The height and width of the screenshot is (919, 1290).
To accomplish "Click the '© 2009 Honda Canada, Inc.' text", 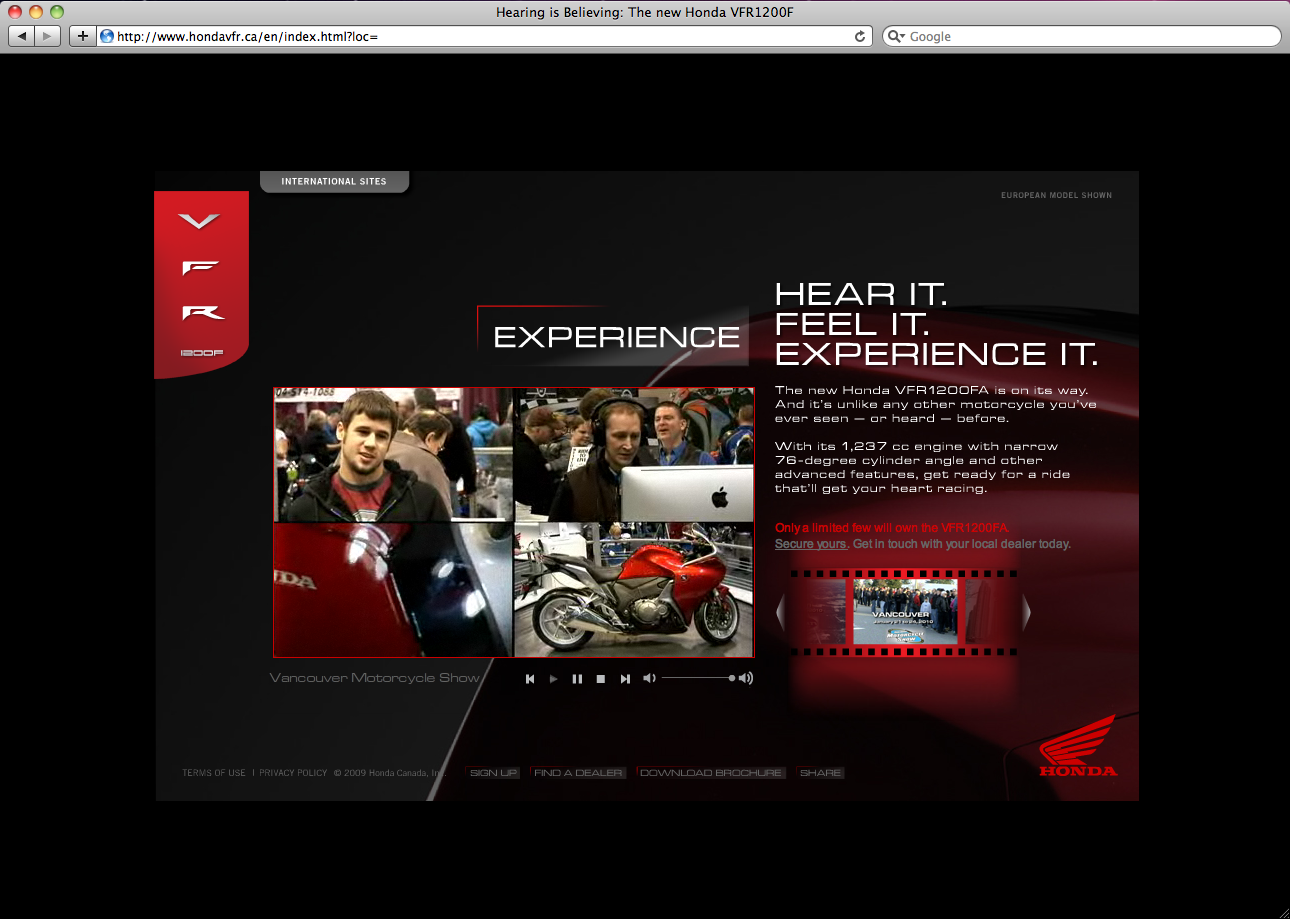I will 391,773.
